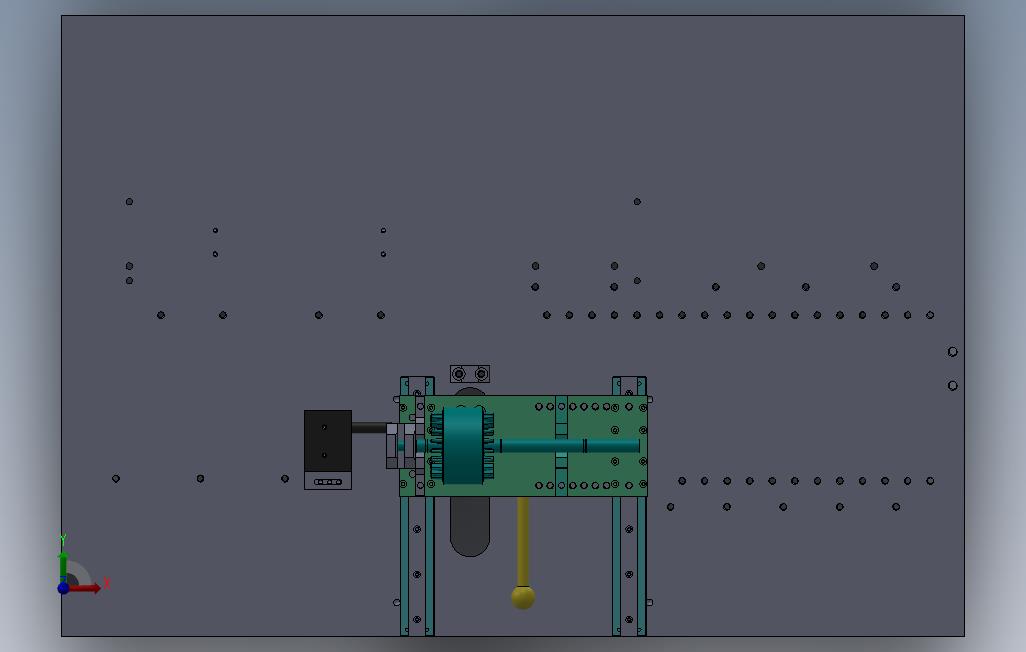Image resolution: width=1026 pixels, height=652 pixels.
Task: Select the yellow lever rod
Action: pyautogui.click(x=523, y=541)
